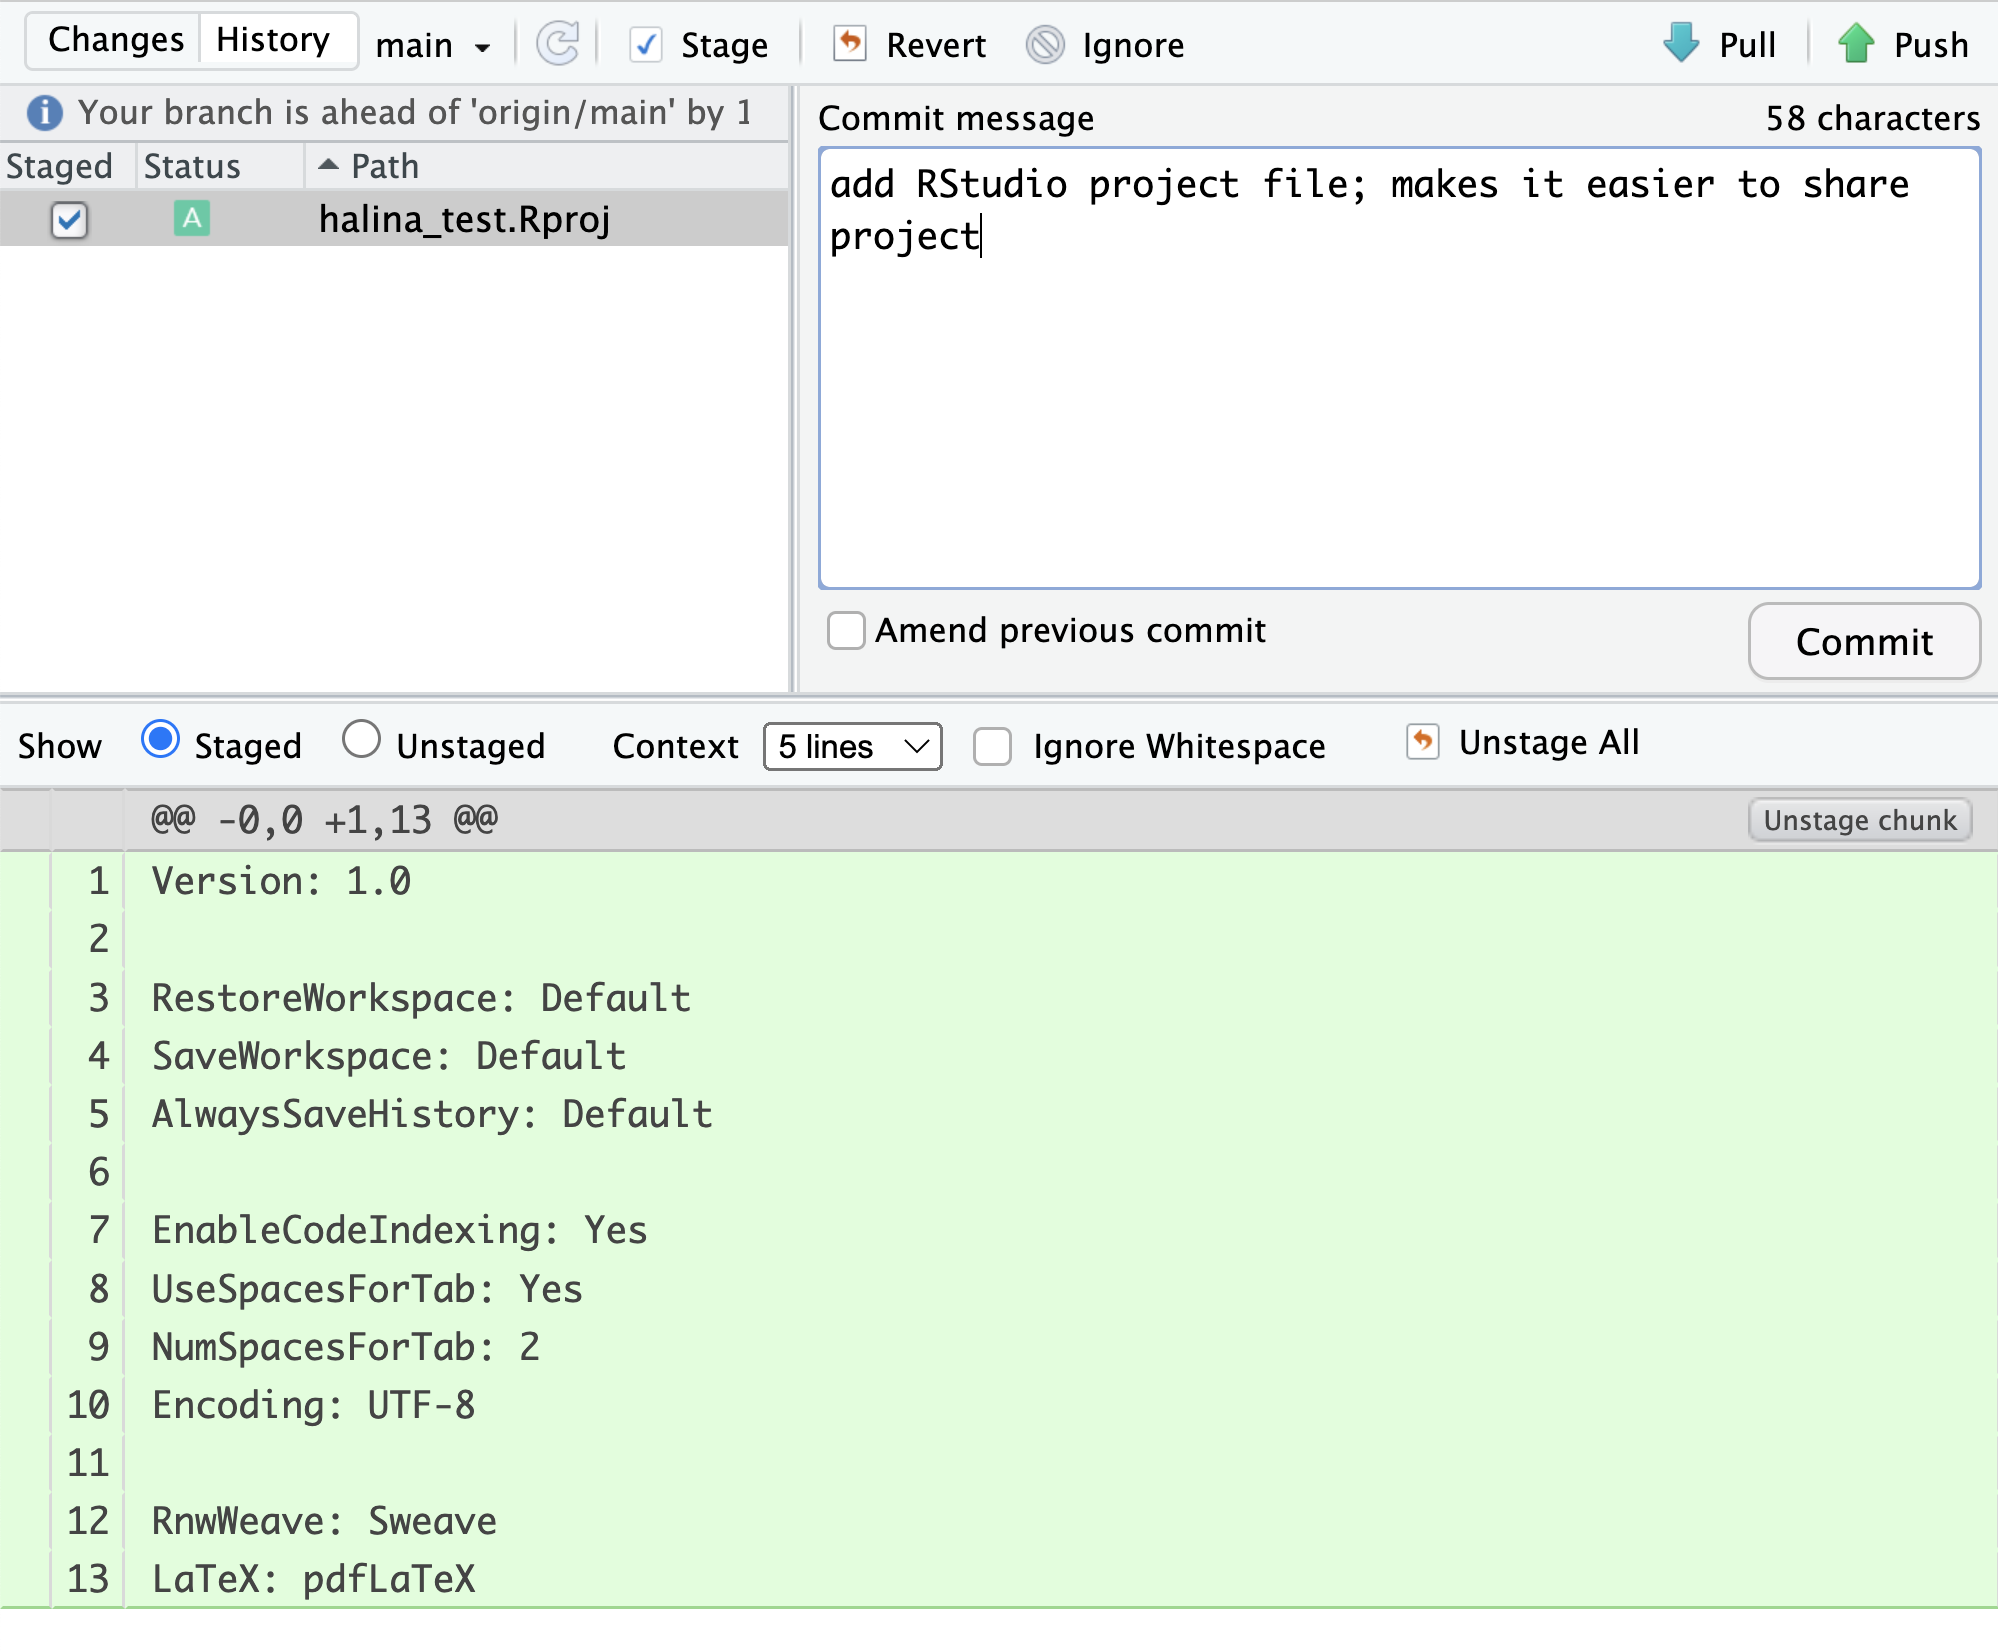Click the Stage checkmark icon in toolbar
The image size is (1998, 1652).
coord(646,45)
